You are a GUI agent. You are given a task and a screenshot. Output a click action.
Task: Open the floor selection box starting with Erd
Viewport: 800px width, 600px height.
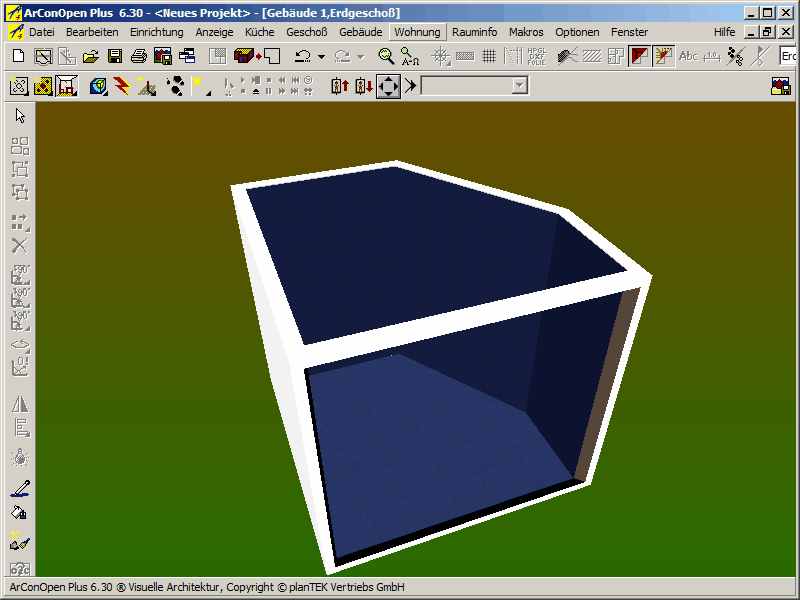click(789, 56)
